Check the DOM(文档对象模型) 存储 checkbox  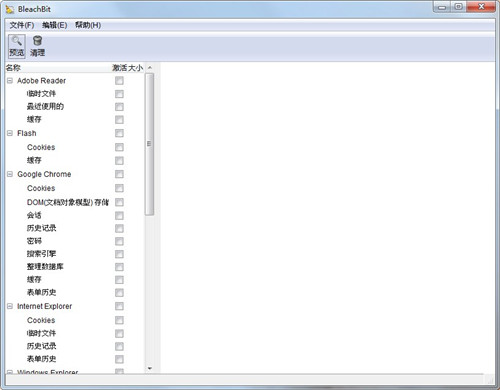click(x=119, y=202)
